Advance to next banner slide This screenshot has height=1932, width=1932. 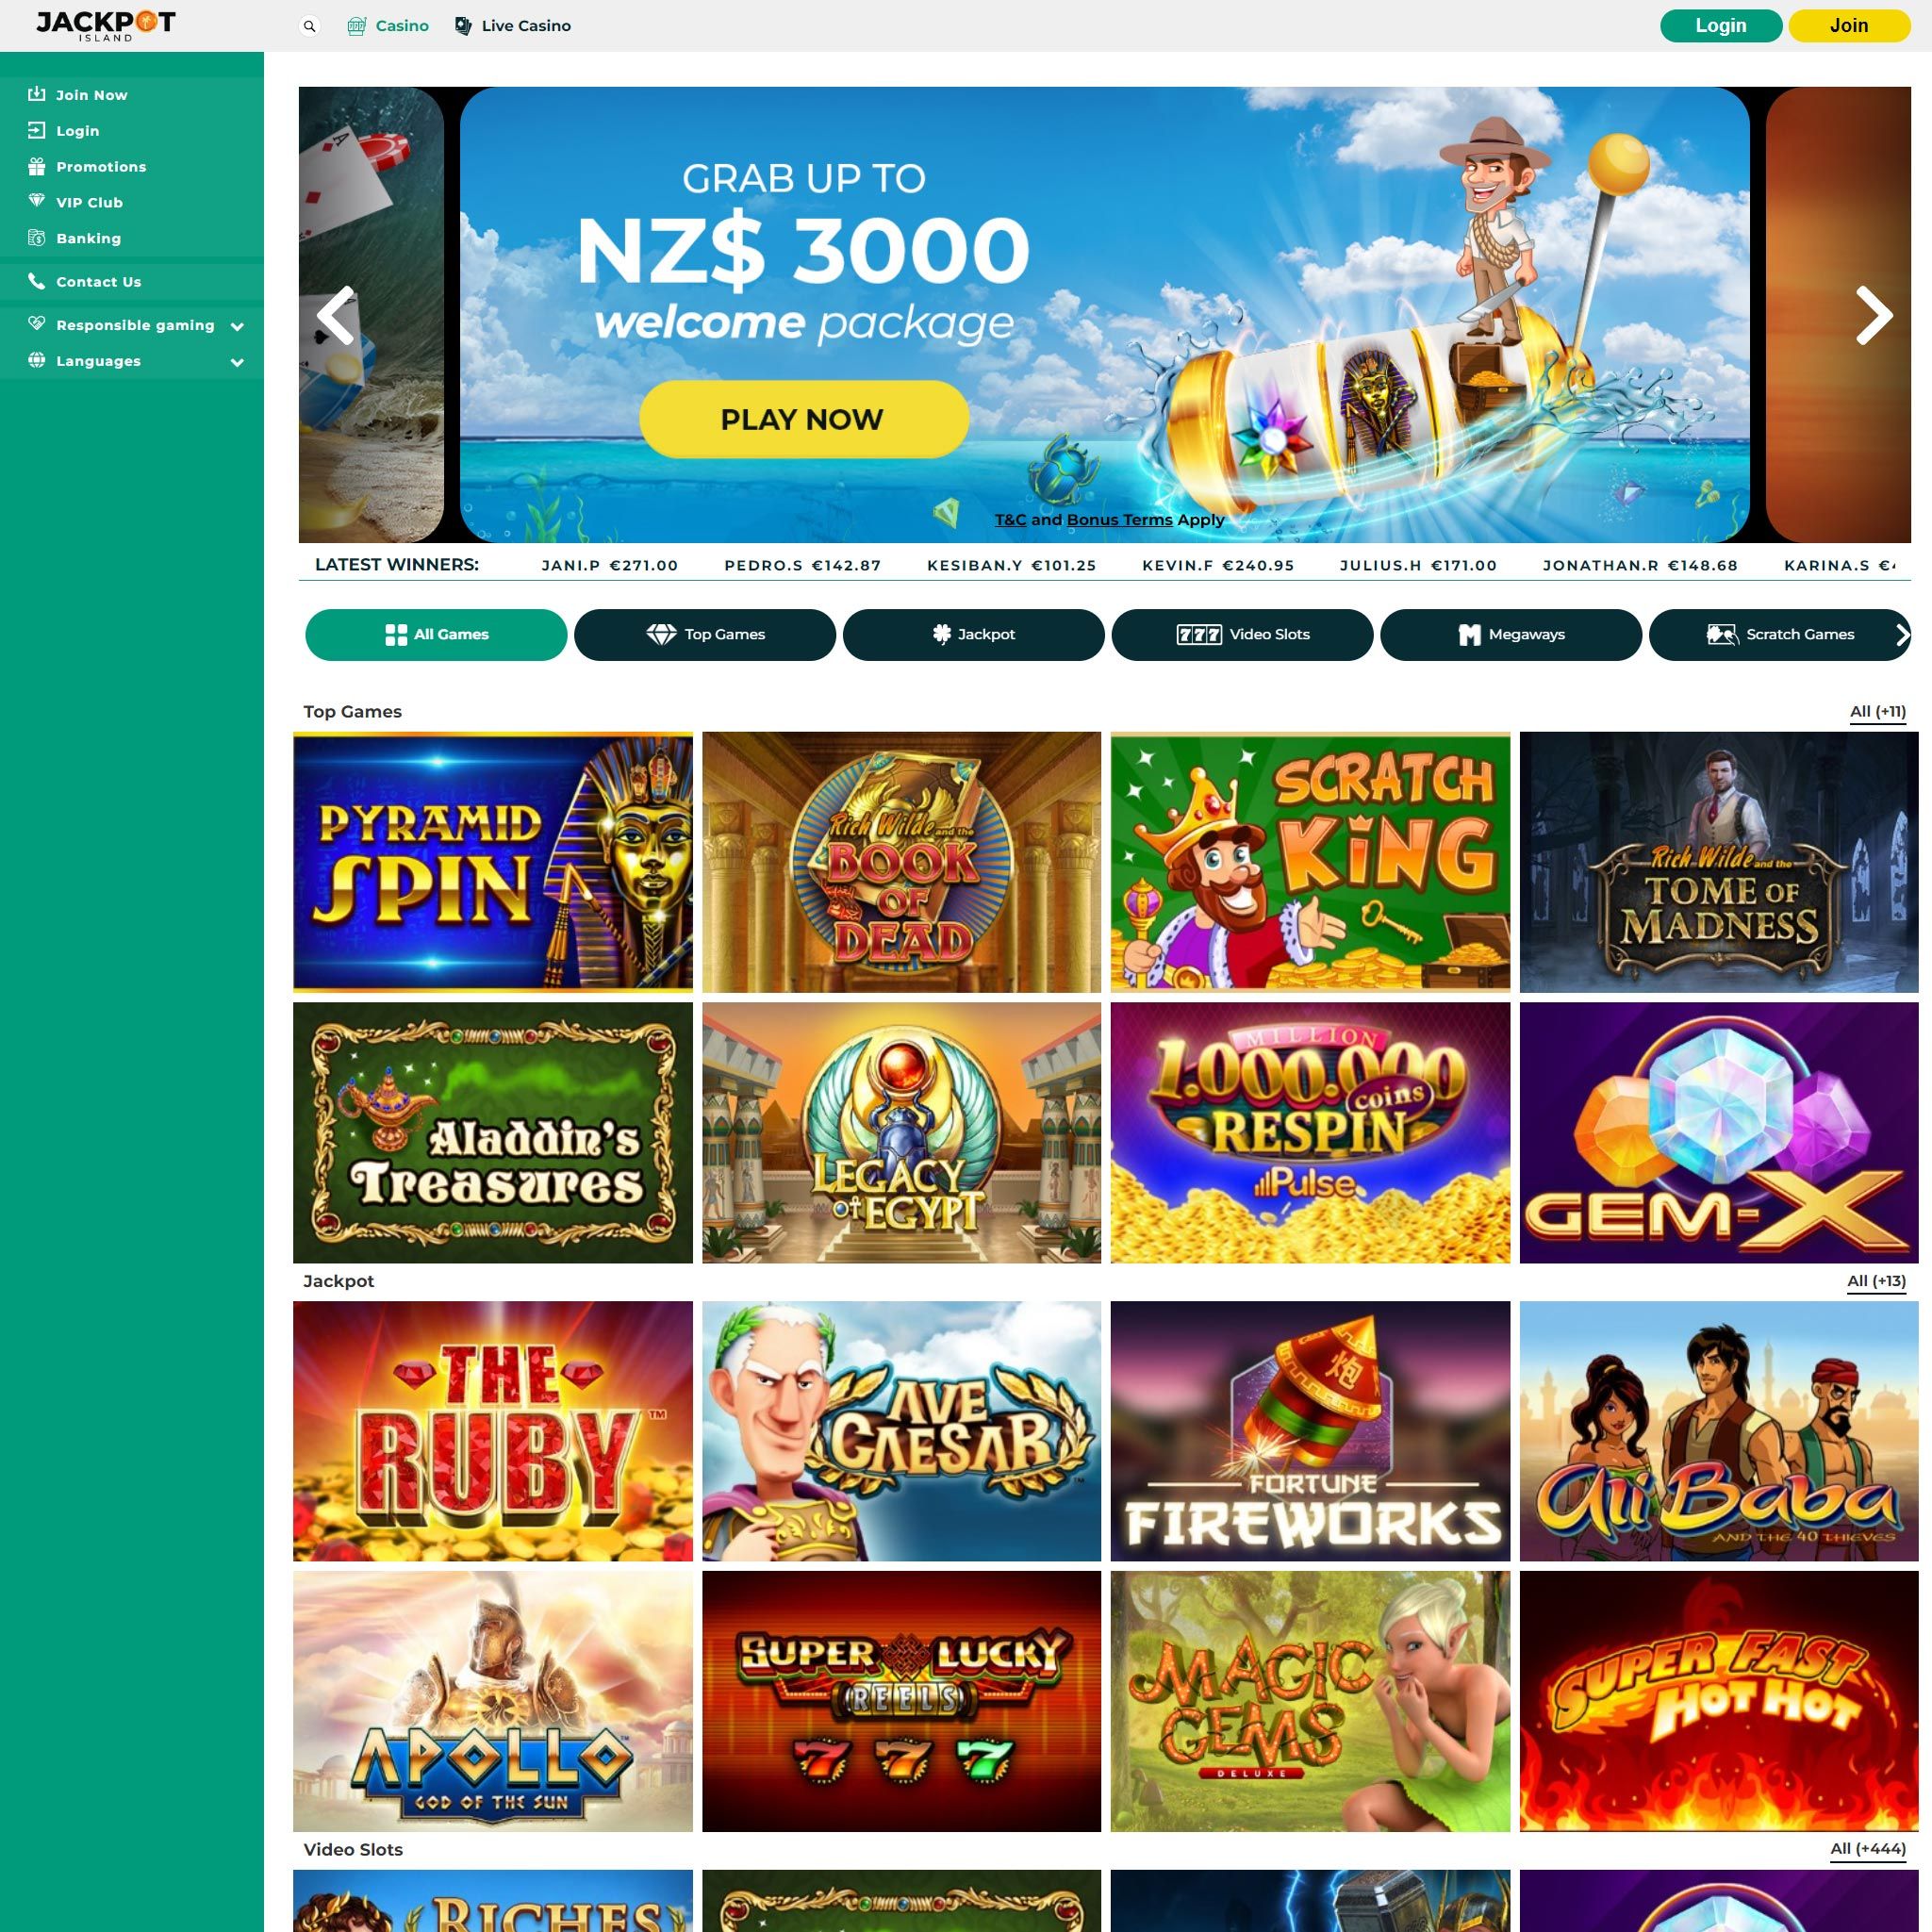click(1874, 316)
